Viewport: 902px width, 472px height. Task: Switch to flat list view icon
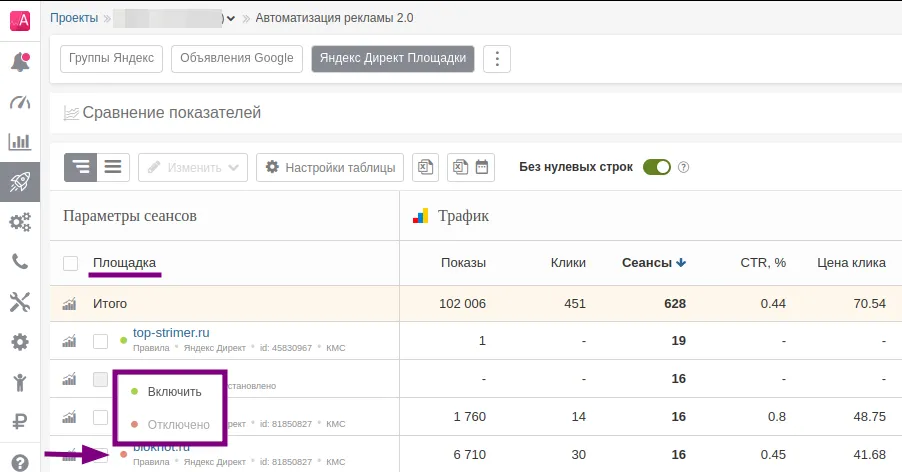click(113, 167)
